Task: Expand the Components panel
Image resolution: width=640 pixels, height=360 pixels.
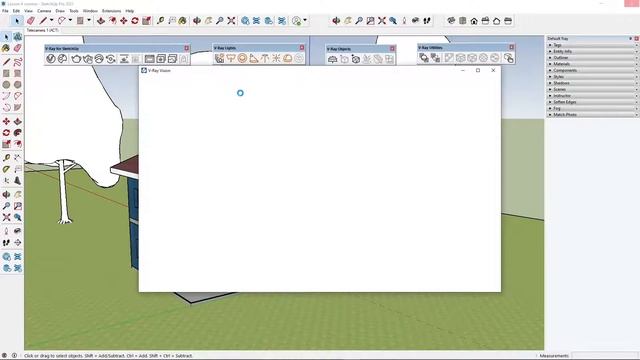Action: (x=592, y=70)
